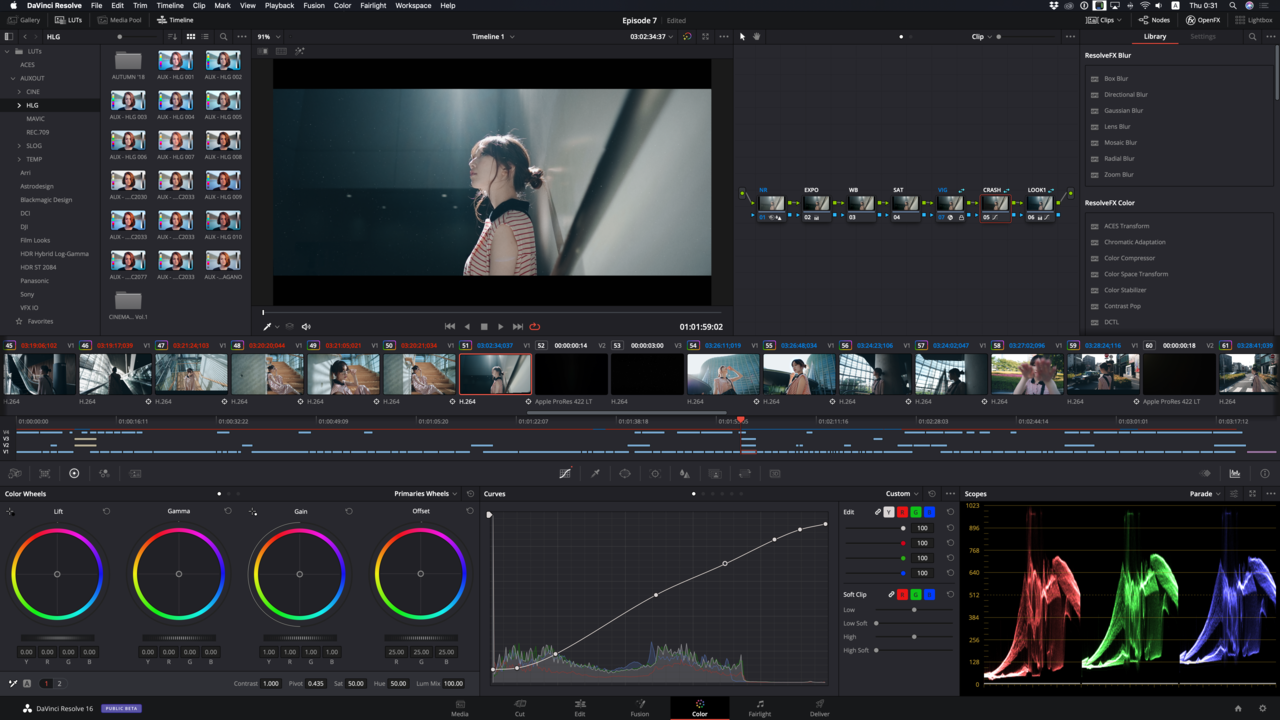The width and height of the screenshot is (1280, 720).
Task: Click the Gain white point picker
Action: [x=253, y=511]
